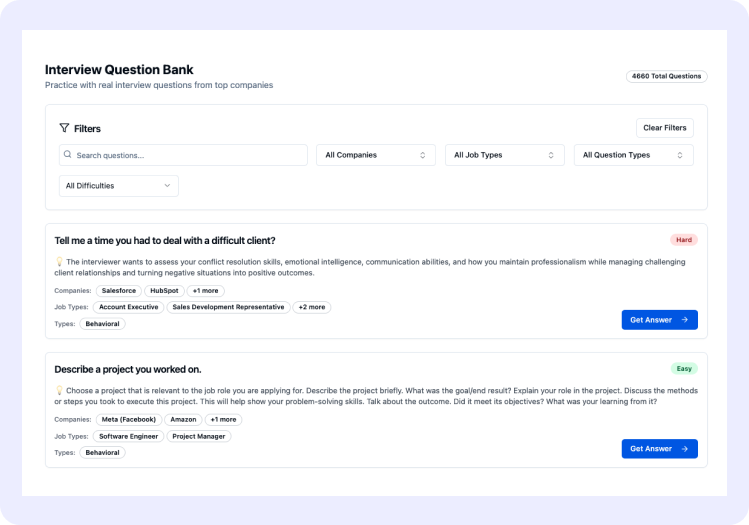This screenshot has height=525, width=749.
Task: Click the lightbulb hint icon on difficult client question
Action: point(59,261)
